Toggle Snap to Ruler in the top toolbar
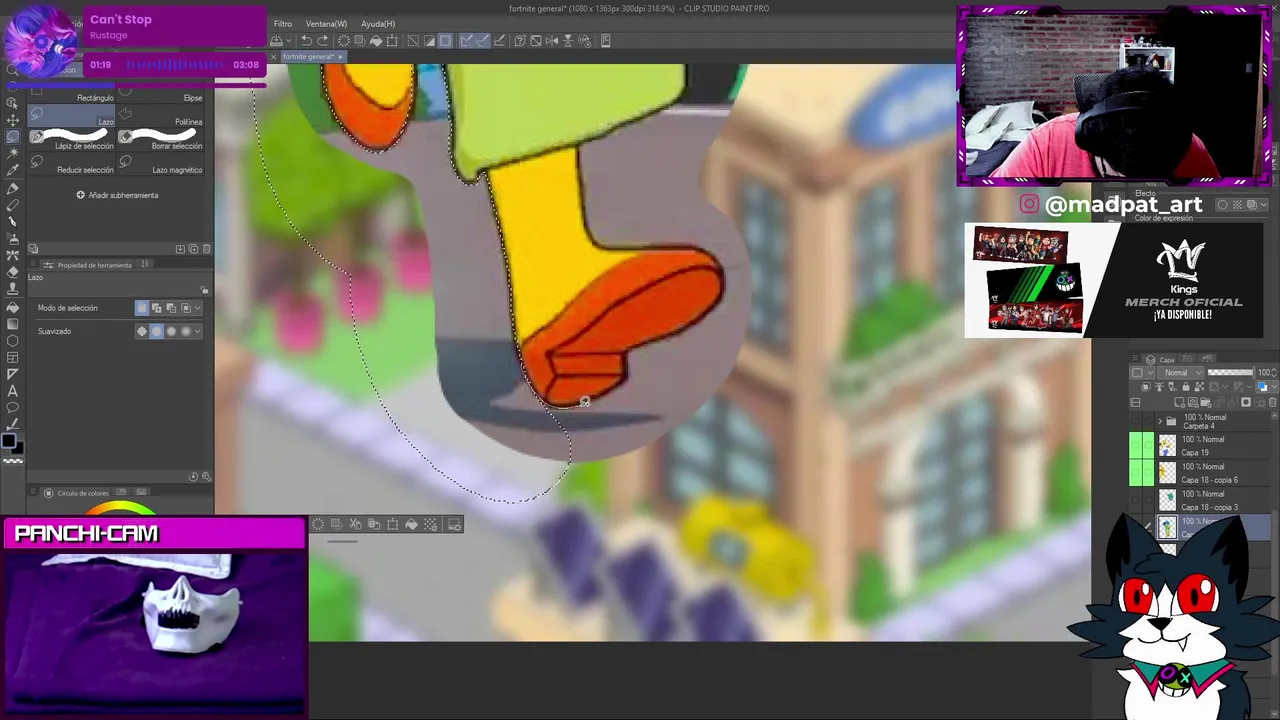This screenshot has height=720, width=1280. coord(467,40)
